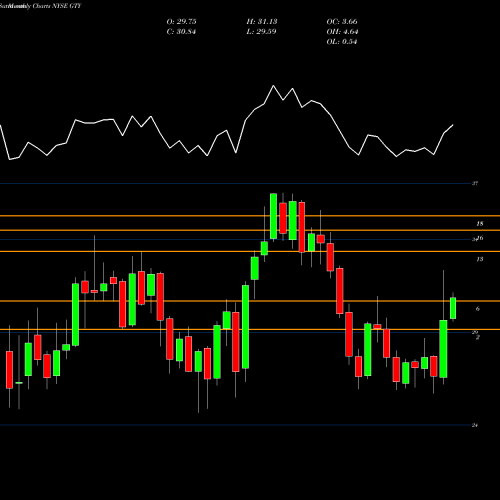Click the 'Charts NYSE GTY' chart title
Image resolution: width=500 pixels, height=500 pixels.
[57, 6]
